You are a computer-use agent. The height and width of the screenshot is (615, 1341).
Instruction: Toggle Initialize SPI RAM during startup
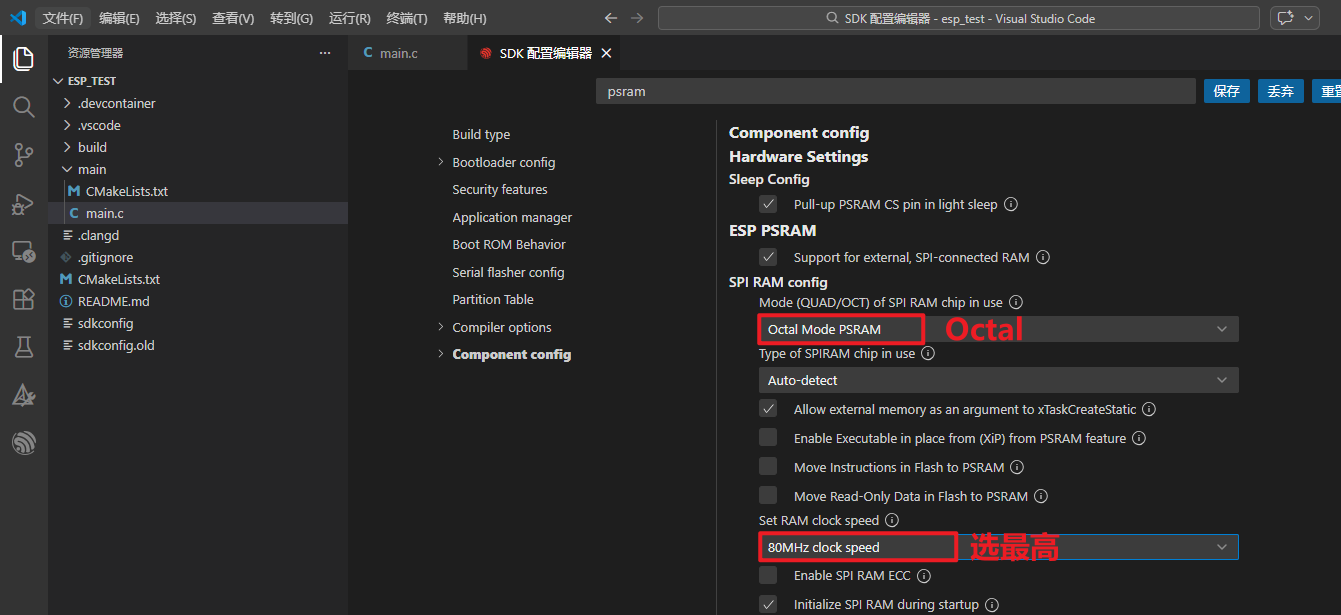pos(768,605)
